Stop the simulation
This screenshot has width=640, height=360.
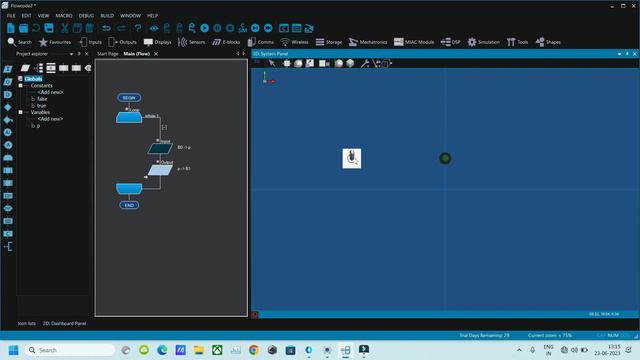[230, 28]
